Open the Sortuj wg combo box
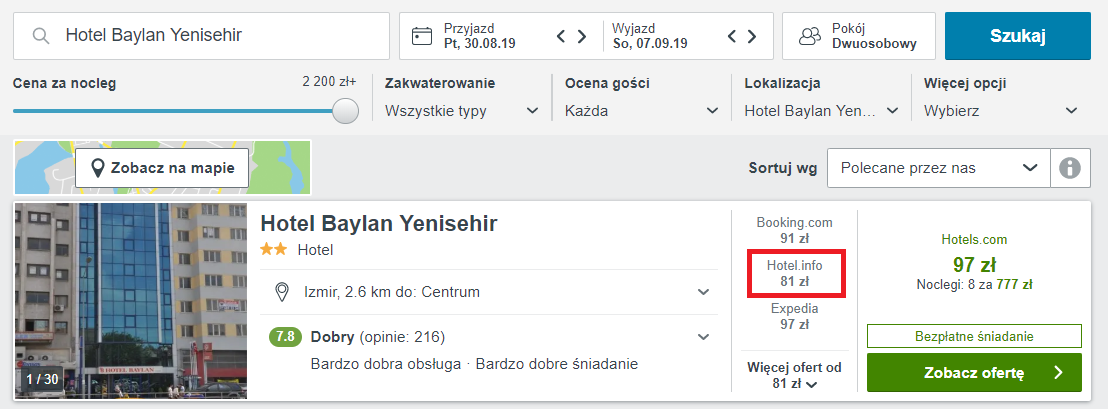The height and width of the screenshot is (409, 1108). 938,168
